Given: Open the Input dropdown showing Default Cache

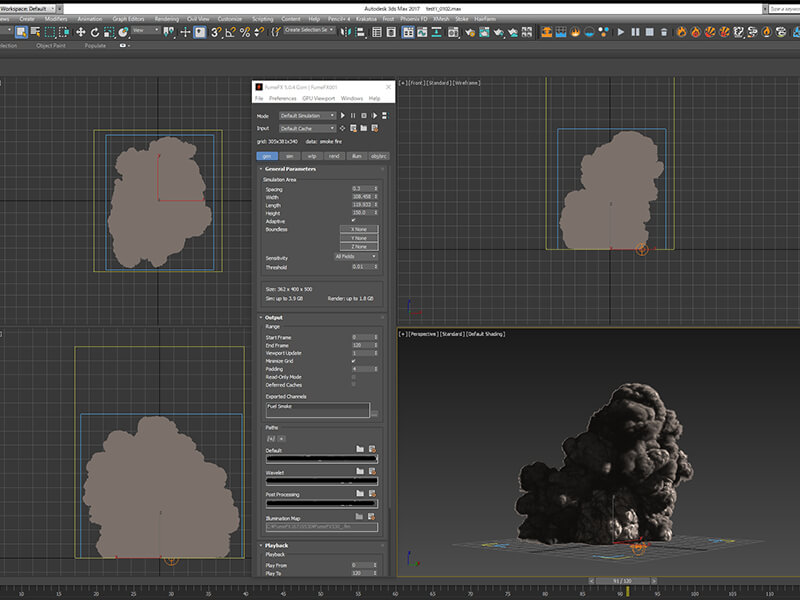Looking at the screenshot, I should pyautogui.click(x=306, y=128).
